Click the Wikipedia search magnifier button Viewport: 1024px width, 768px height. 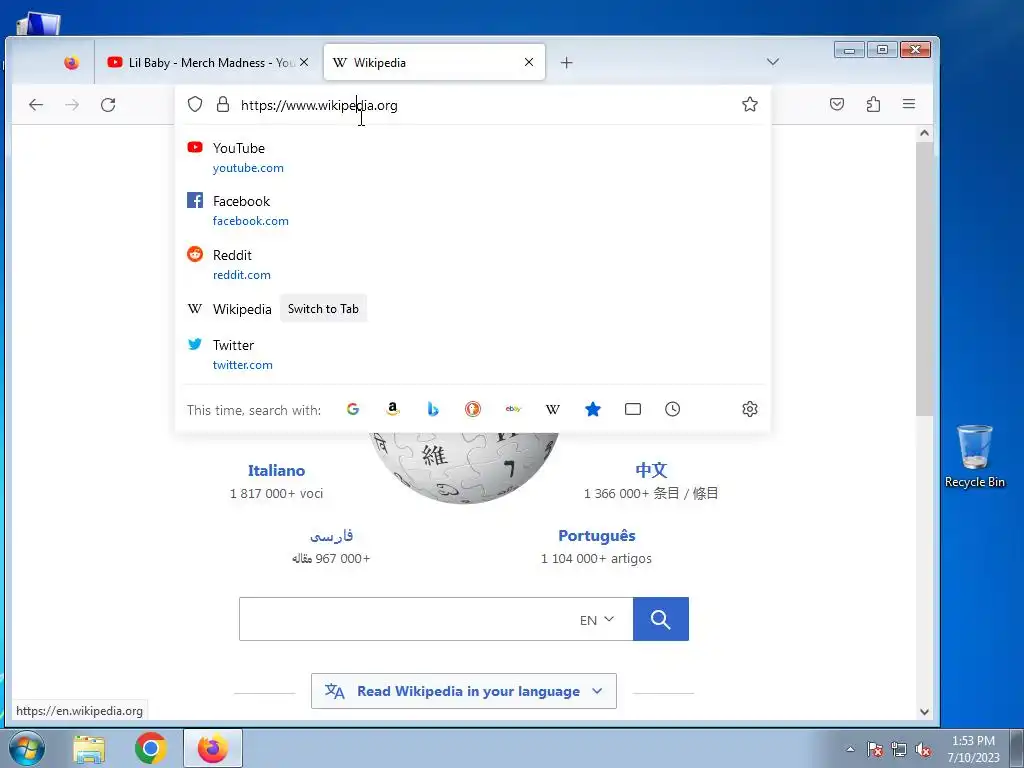click(x=660, y=619)
